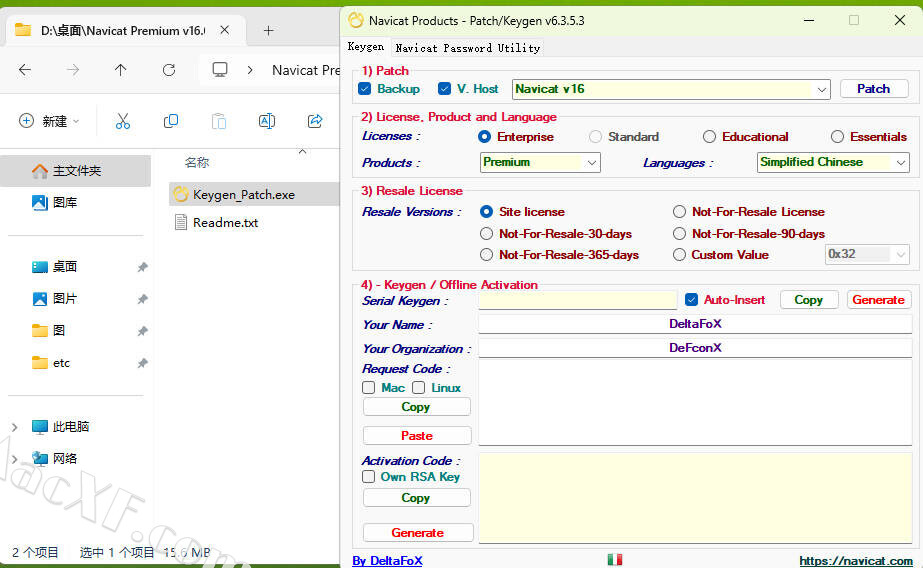Open the Languages Simplified Chinese dropdown
The image size is (923, 568).
coord(901,162)
